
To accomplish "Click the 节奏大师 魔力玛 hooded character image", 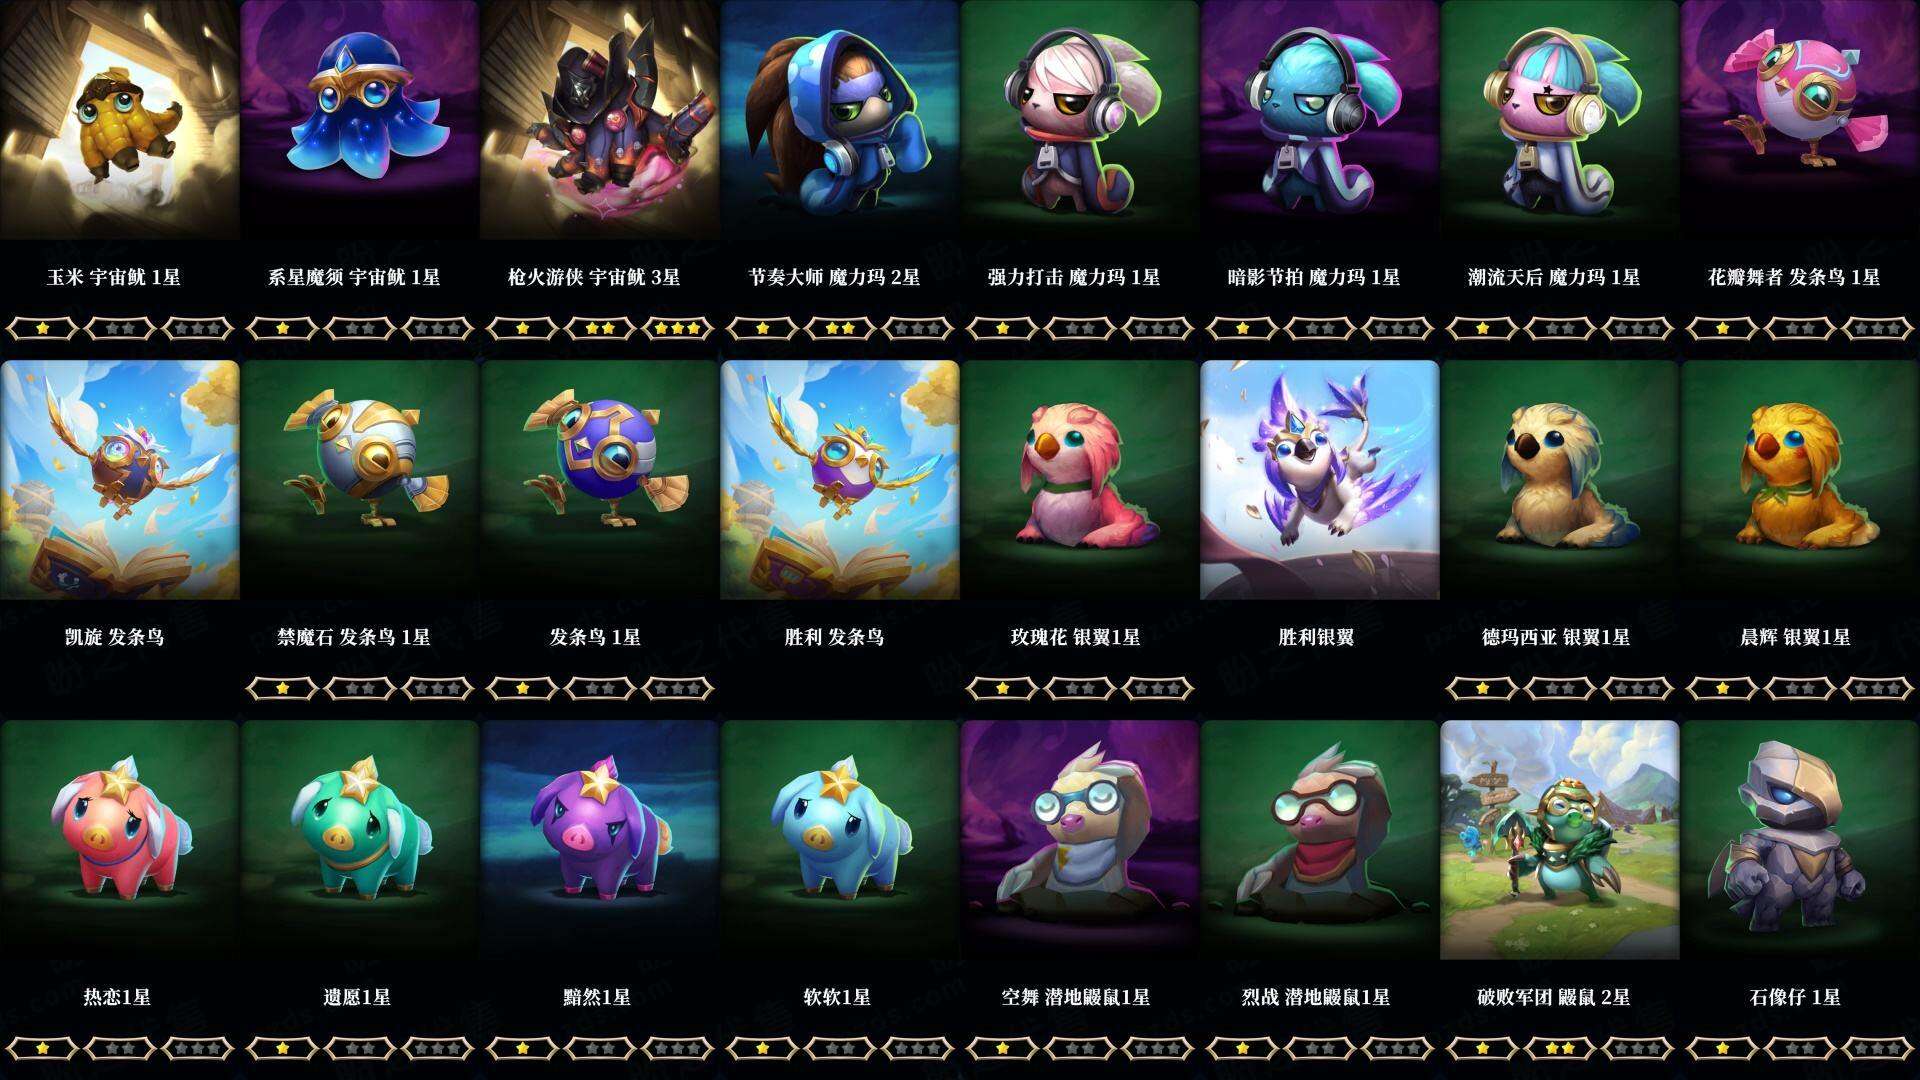I will [x=840, y=120].
